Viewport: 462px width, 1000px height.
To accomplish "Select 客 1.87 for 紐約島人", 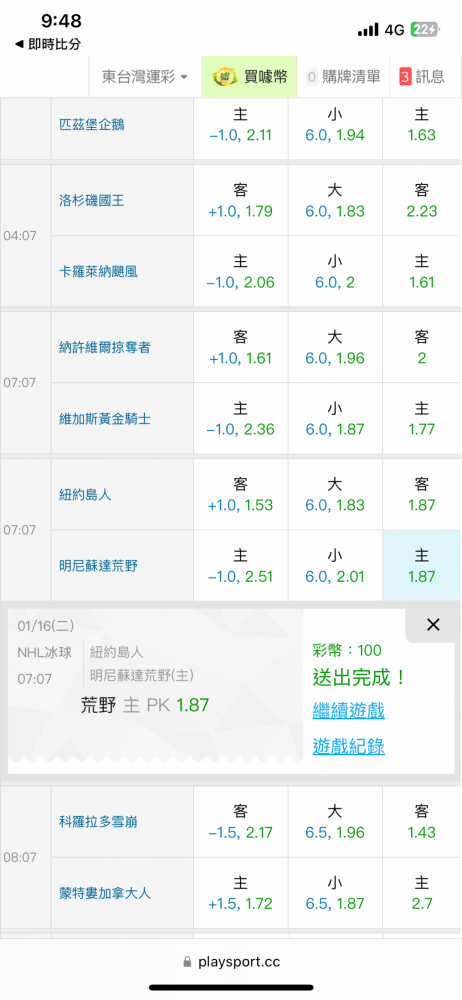I will pos(422,494).
